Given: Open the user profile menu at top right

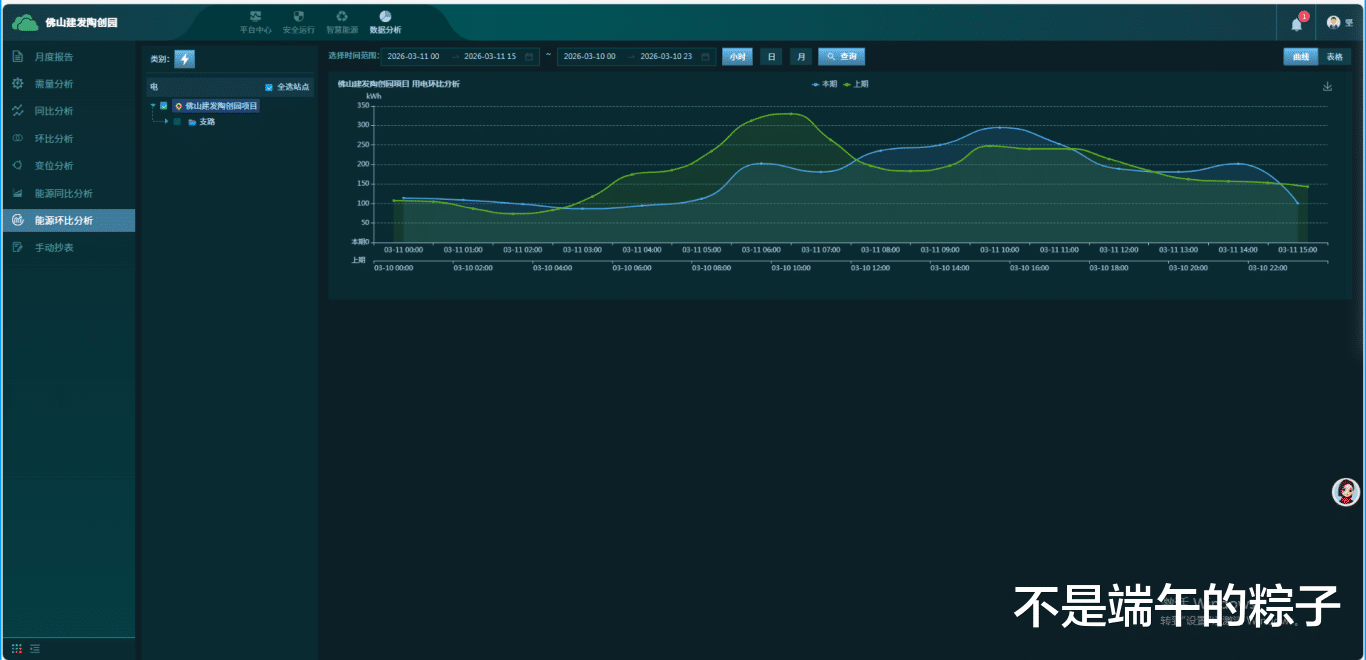Looking at the screenshot, I should [1340, 22].
